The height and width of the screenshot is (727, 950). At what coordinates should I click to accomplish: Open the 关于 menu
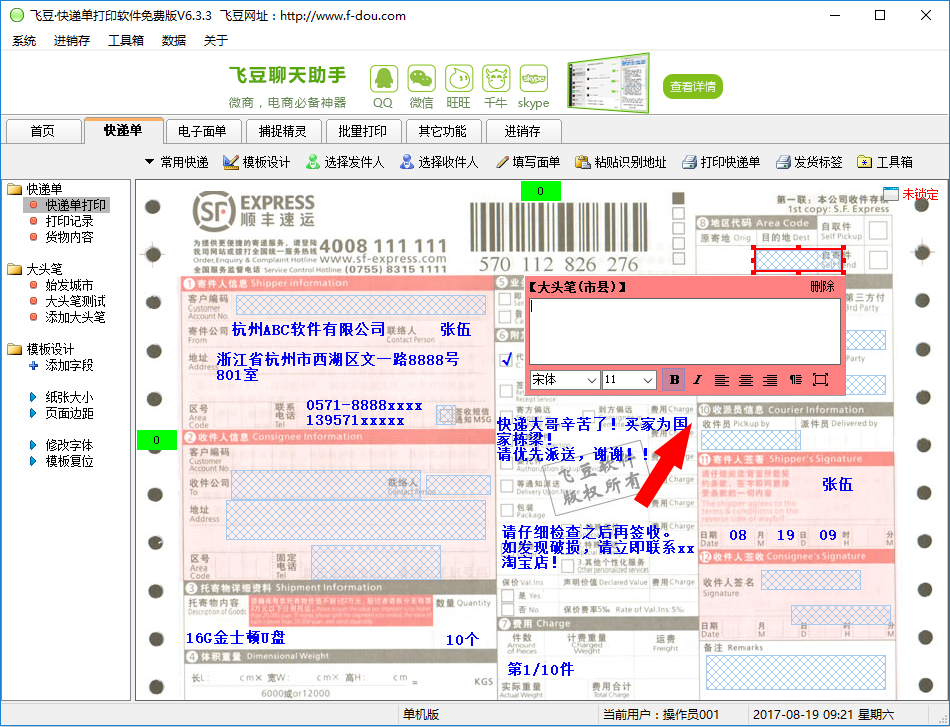(x=216, y=41)
